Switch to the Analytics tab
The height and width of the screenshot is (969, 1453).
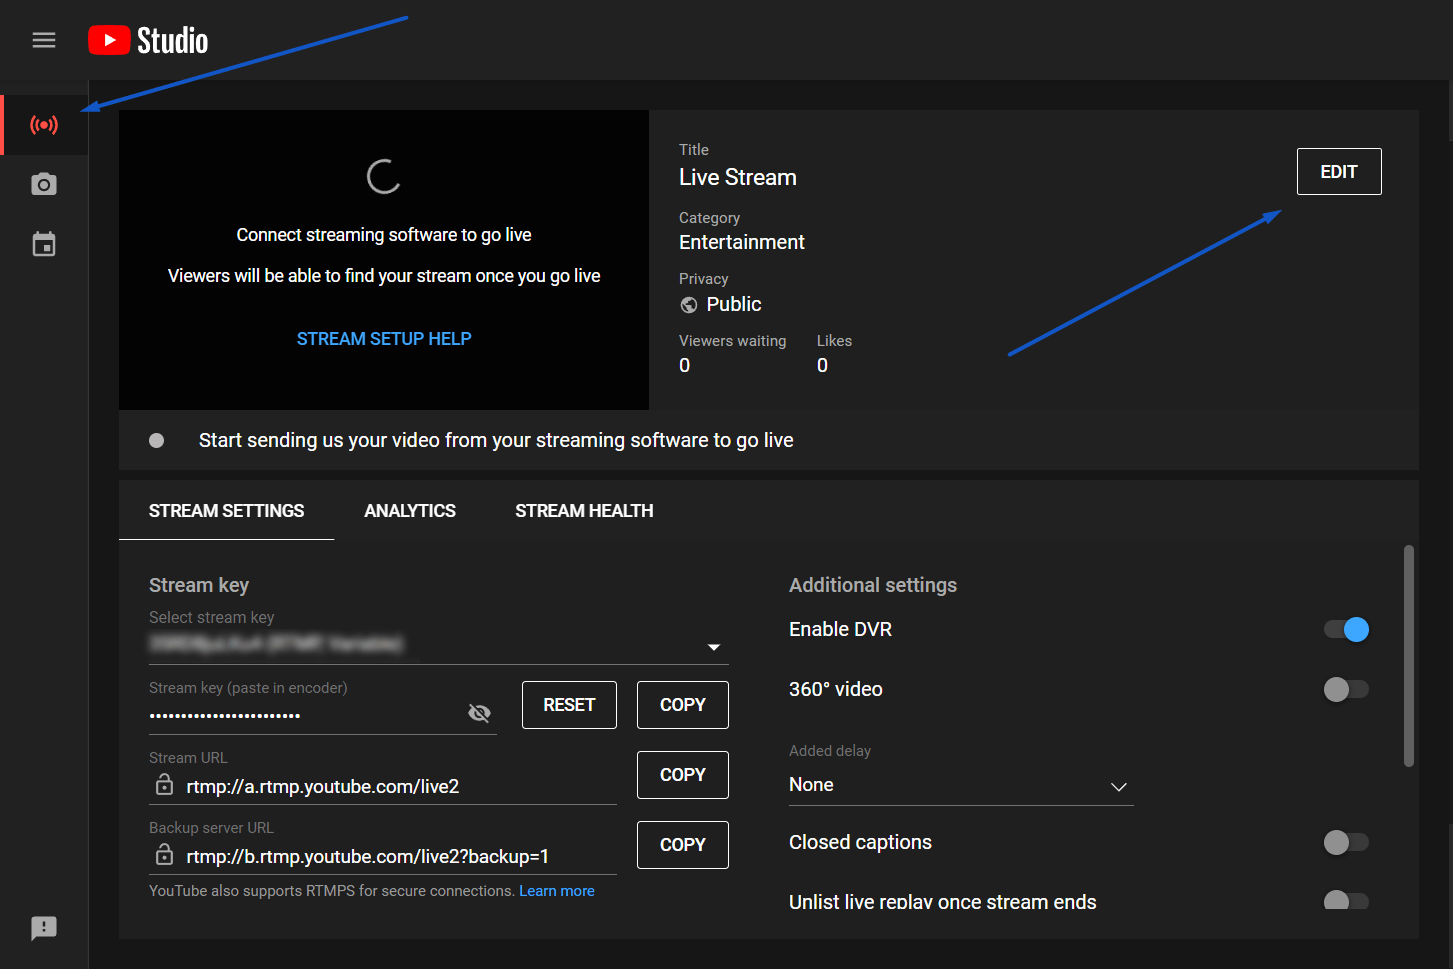pyautogui.click(x=410, y=510)
